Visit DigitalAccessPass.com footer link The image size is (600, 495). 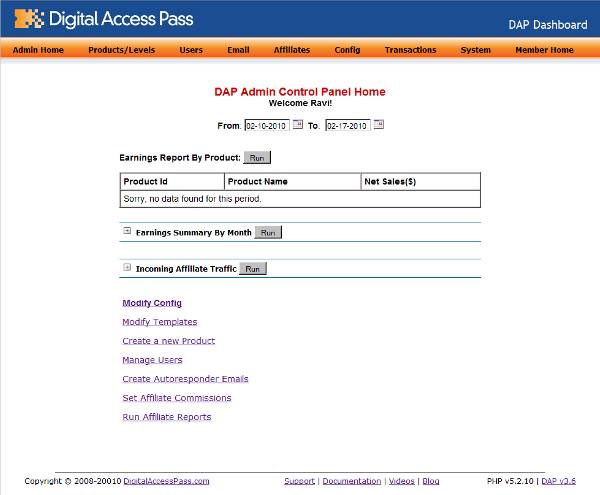(166, 481)
